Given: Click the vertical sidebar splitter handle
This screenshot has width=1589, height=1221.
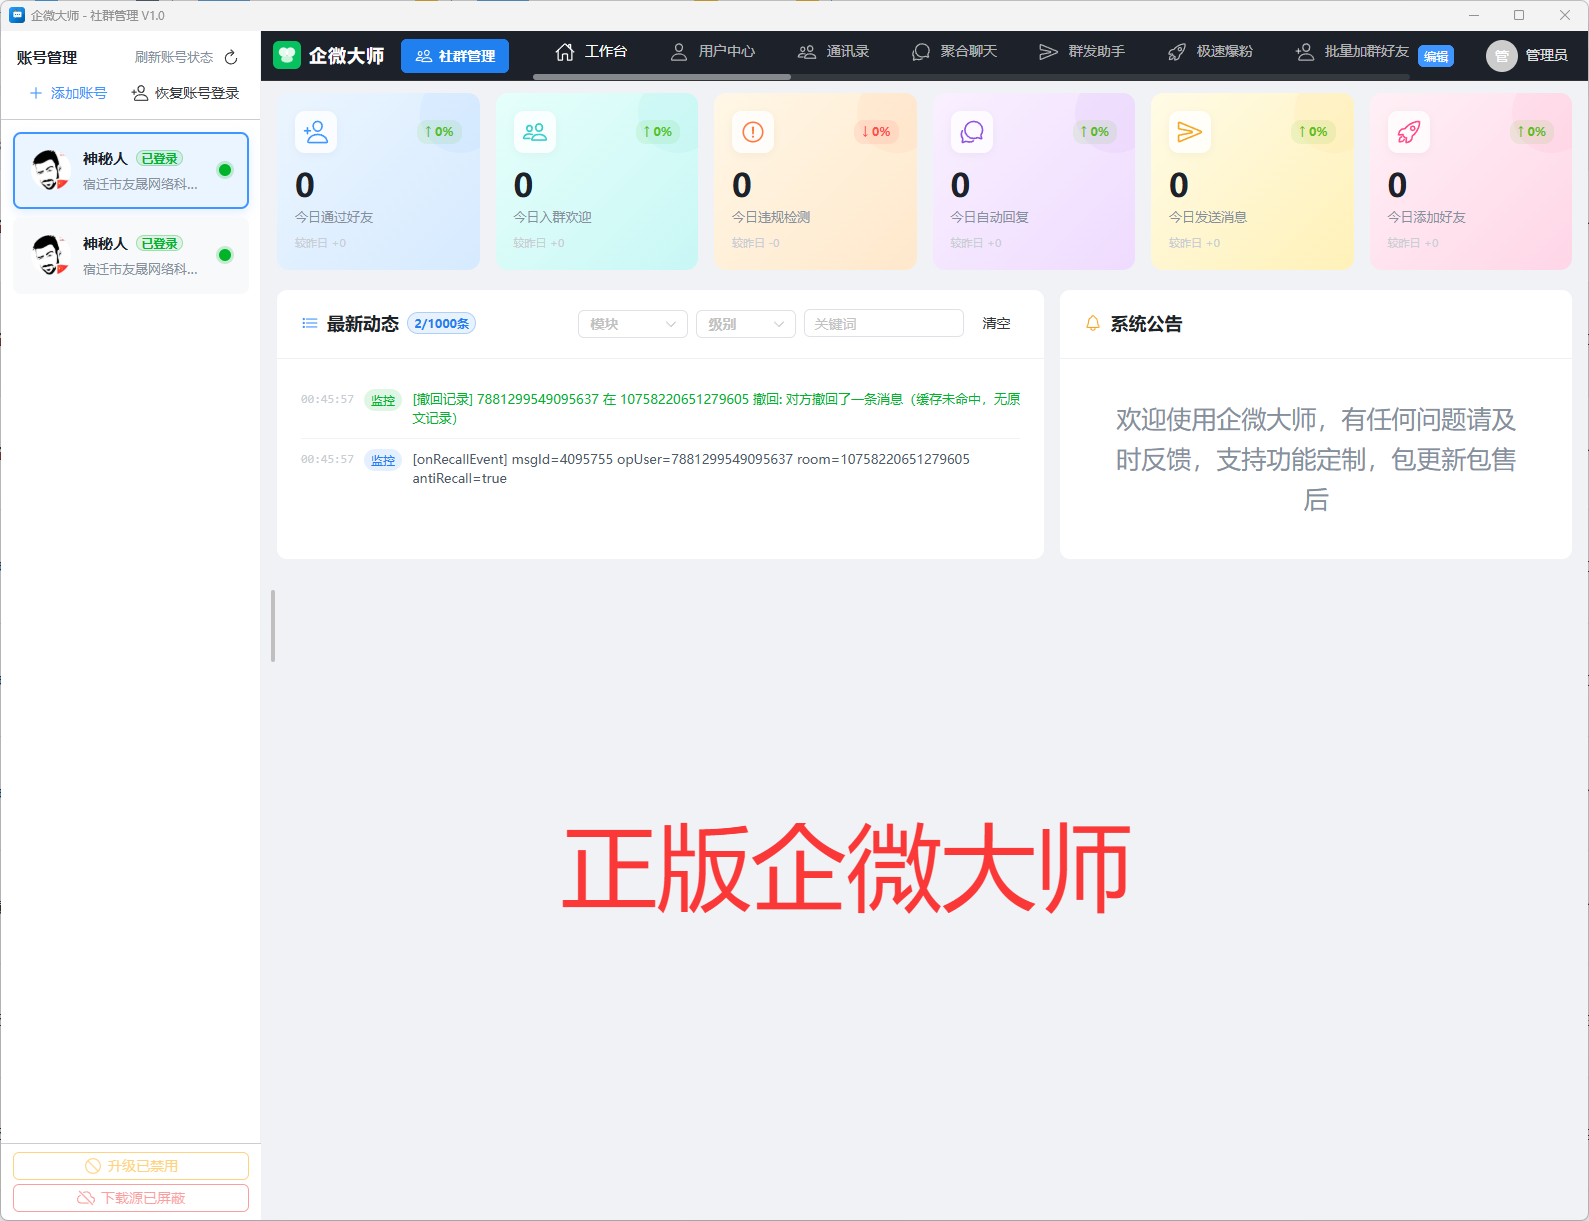Looking at the screenshot, I should click(273, 626).
